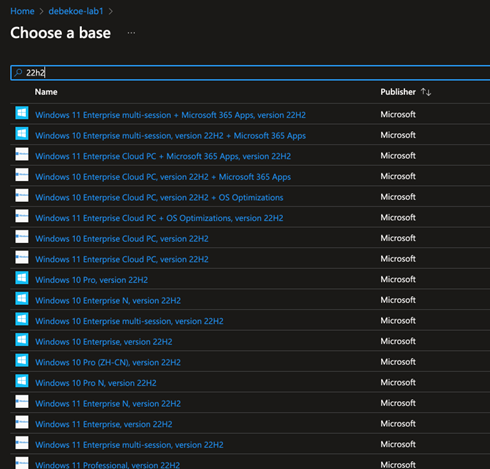Click image icon for Windows 11 Enterprise multi-session row
Screen dimensions: 490x469
(22, 443)
